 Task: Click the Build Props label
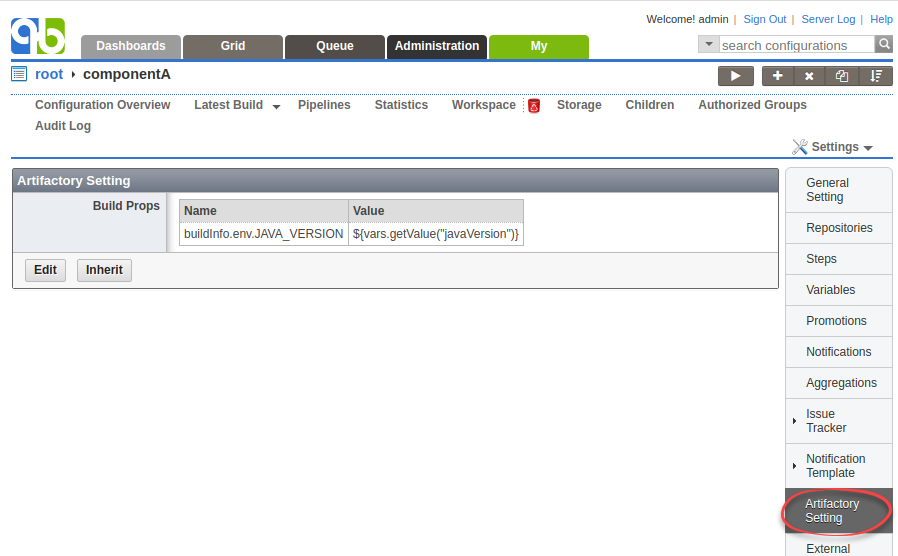[x=126, y=206]
